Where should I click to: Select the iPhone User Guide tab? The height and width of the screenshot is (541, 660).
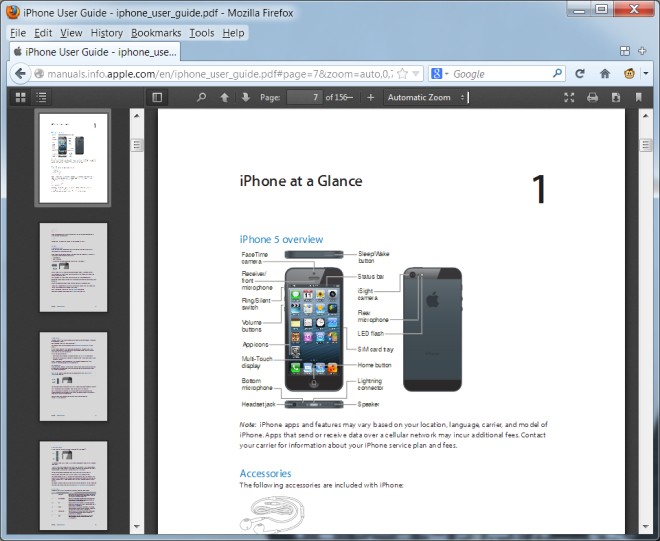tap(95, 52)
